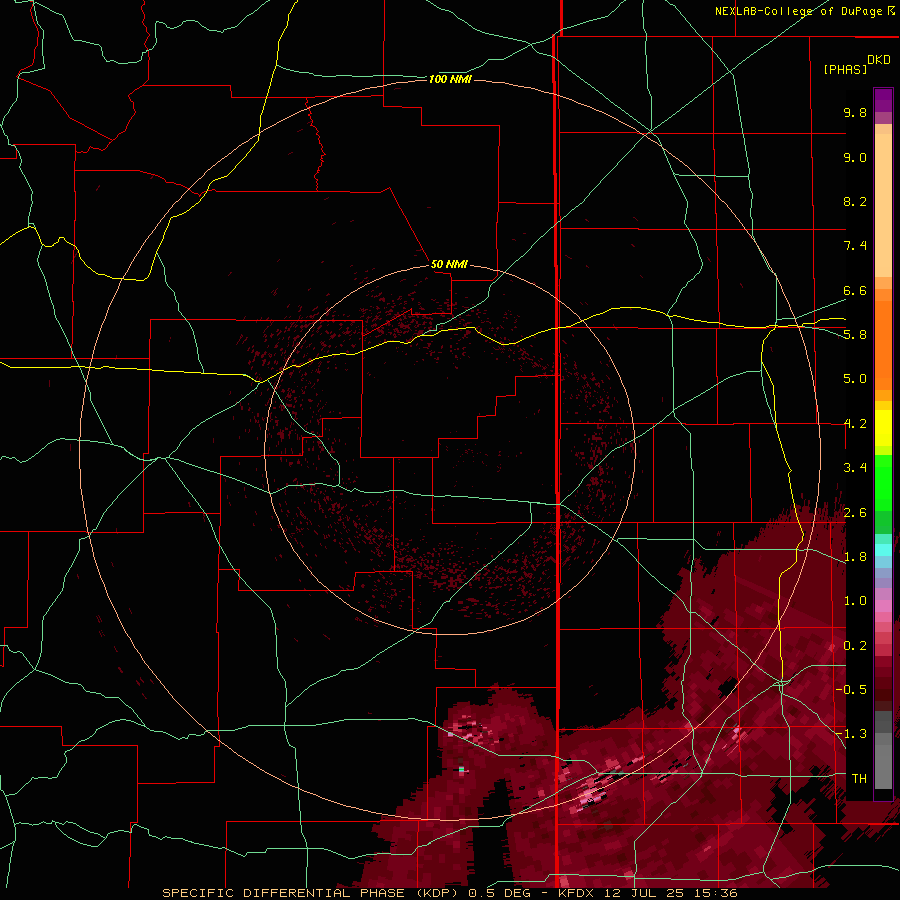Image resolution: width=900 pixels, height=900 pixels.
Task: Click the 0.2 scale value
Action: pyautogui.click(x=855, y=646)
